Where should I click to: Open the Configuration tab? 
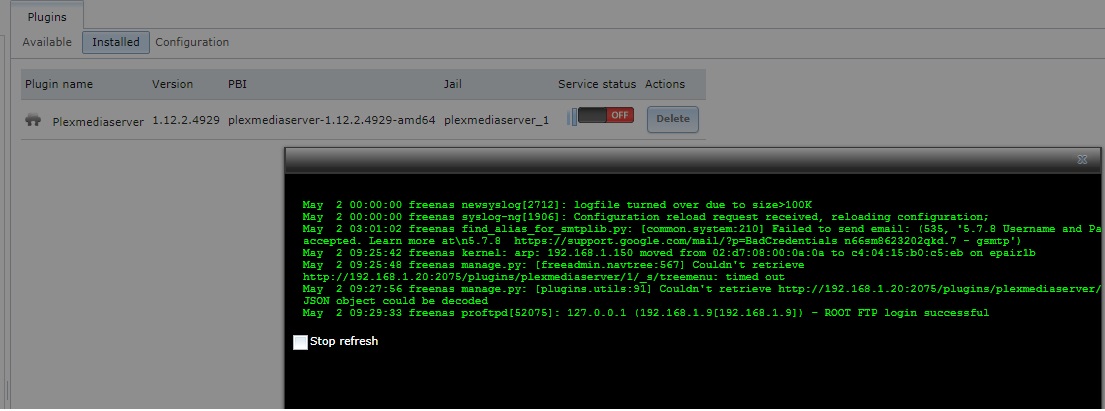coord(192,42)
